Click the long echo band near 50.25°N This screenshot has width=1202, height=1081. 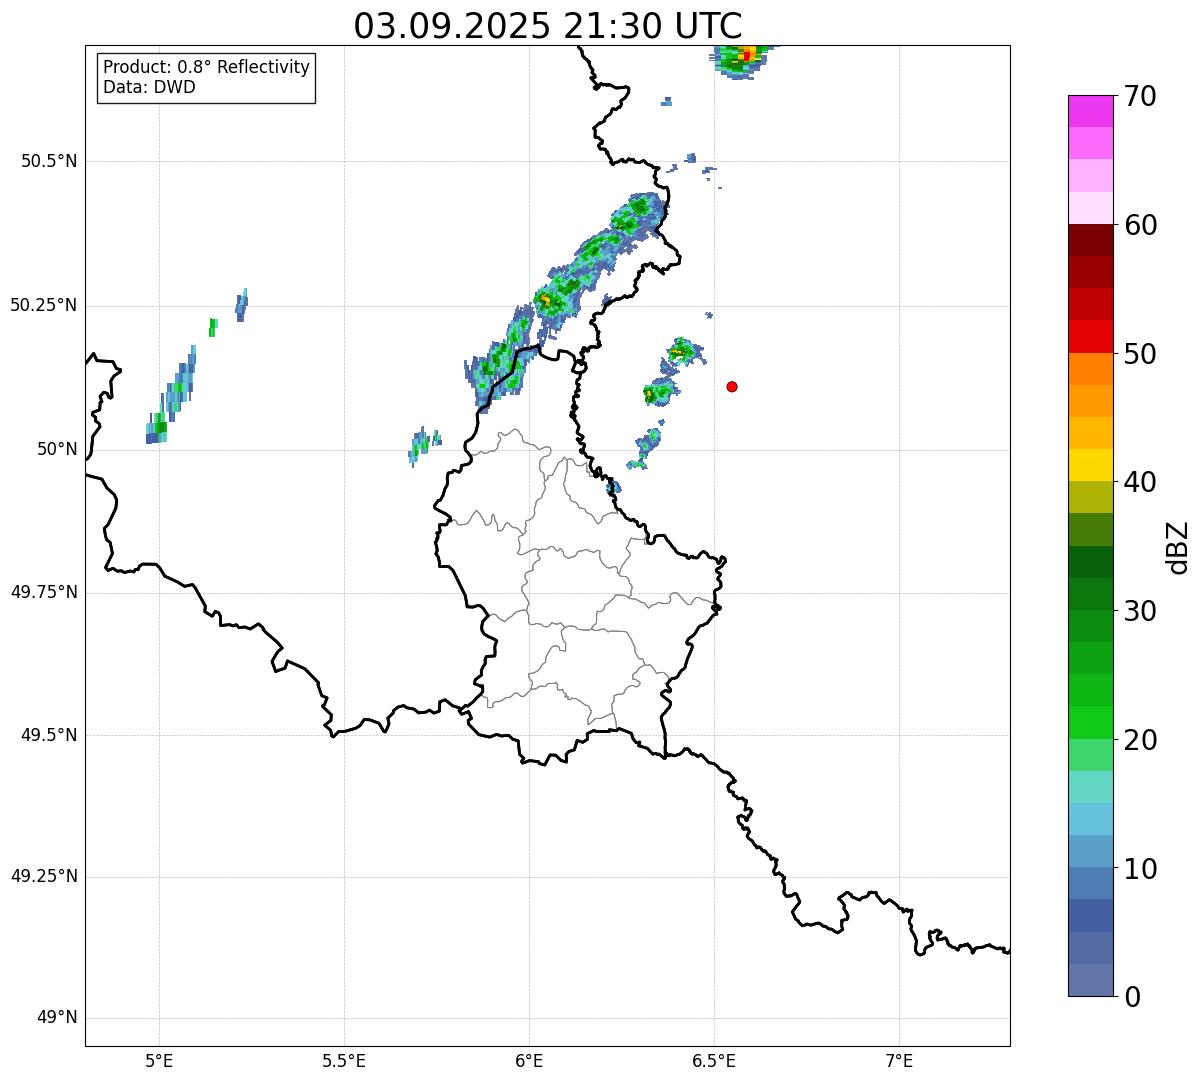click(x=568, y=302)
